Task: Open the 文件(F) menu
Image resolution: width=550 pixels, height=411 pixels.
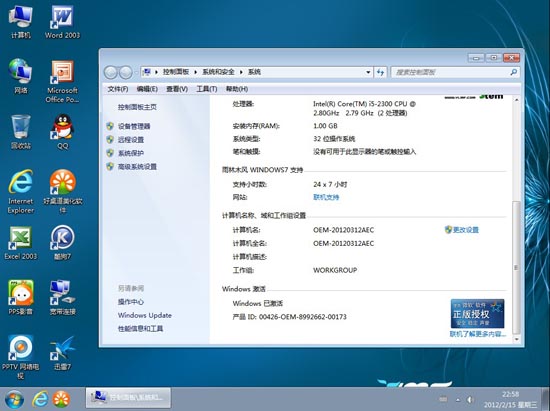Action: click(118, 89)
